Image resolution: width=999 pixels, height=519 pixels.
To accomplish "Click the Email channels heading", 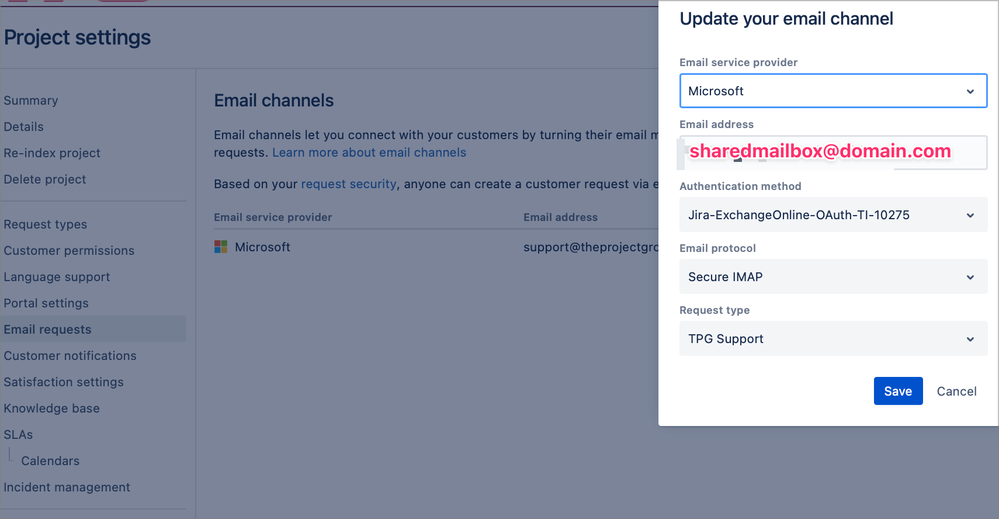I will point(274,101).
